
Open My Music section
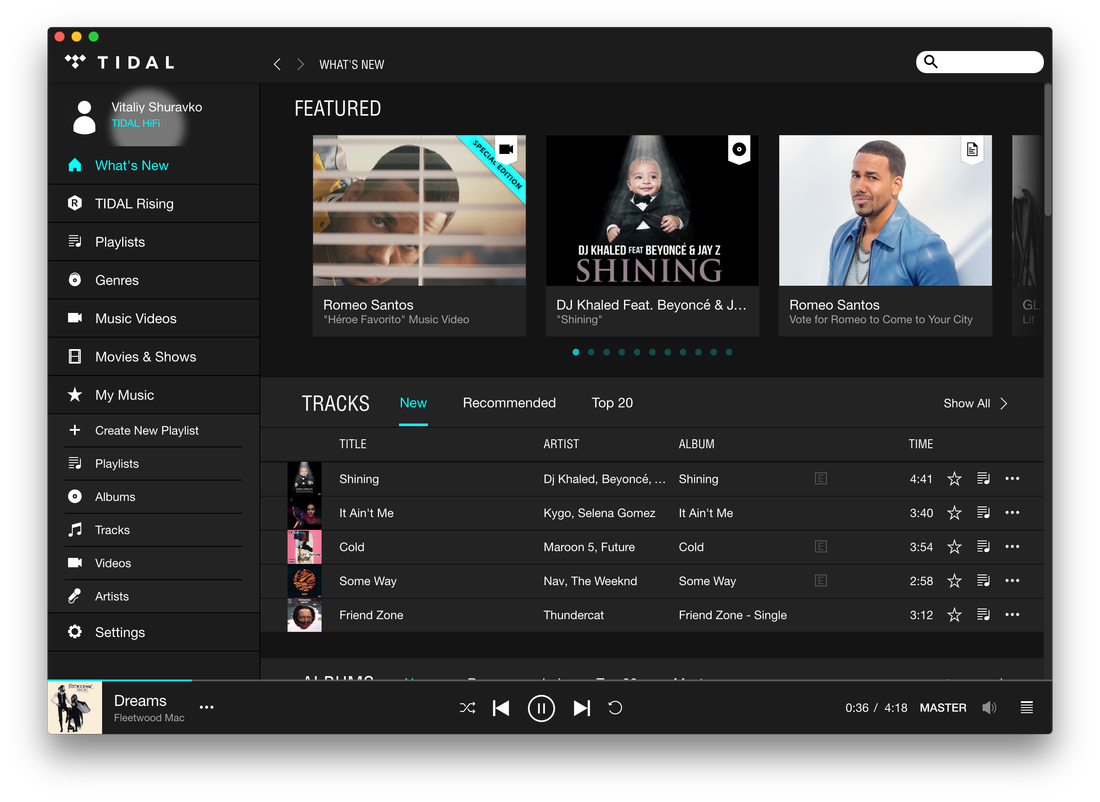coord(154,395)
